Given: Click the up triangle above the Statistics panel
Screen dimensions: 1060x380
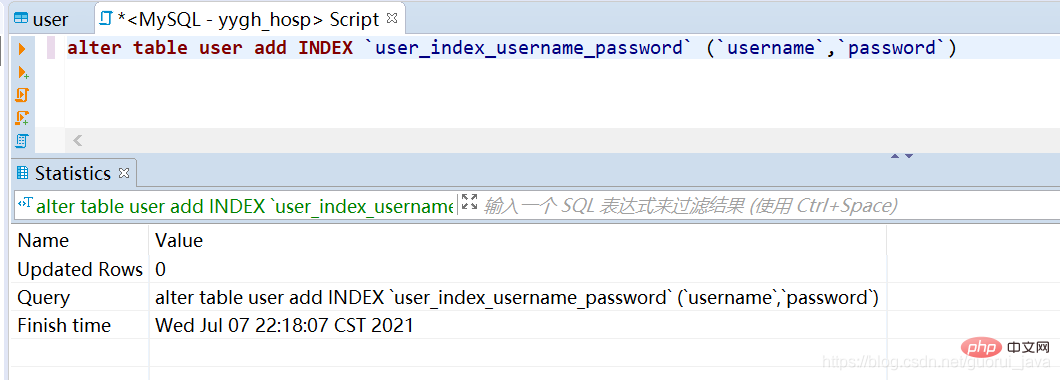Looking at the screenshot, I should pyautogui.click(x=895, y=156).
